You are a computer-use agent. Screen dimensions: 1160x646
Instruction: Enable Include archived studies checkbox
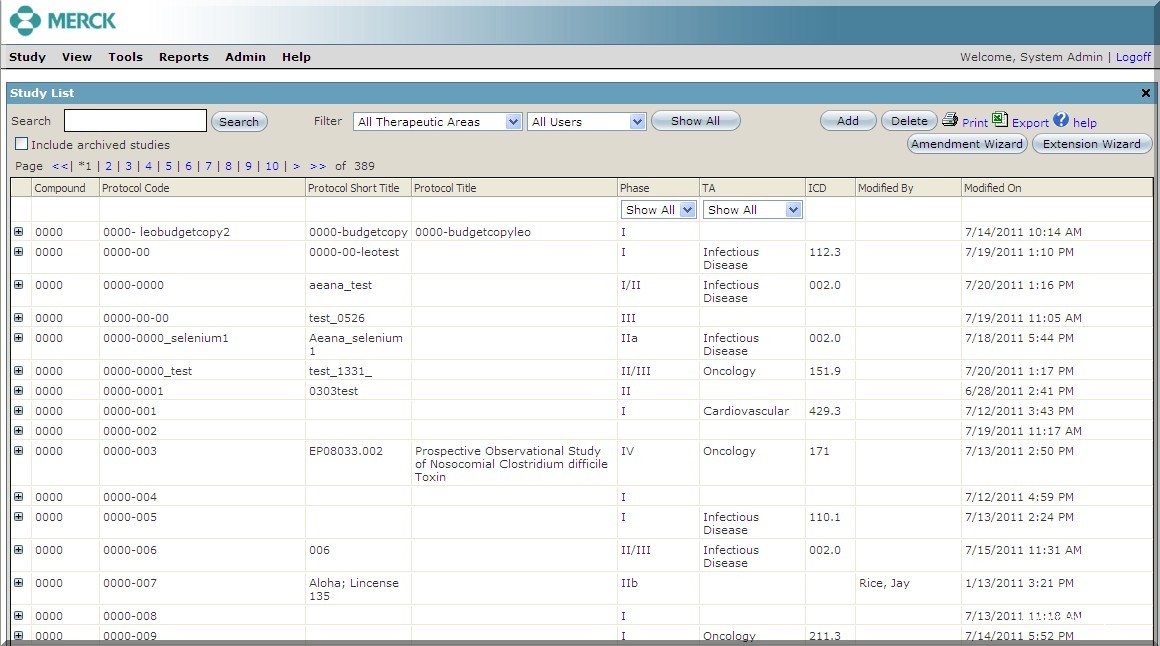pyautogui.click(x=21, y=144)
